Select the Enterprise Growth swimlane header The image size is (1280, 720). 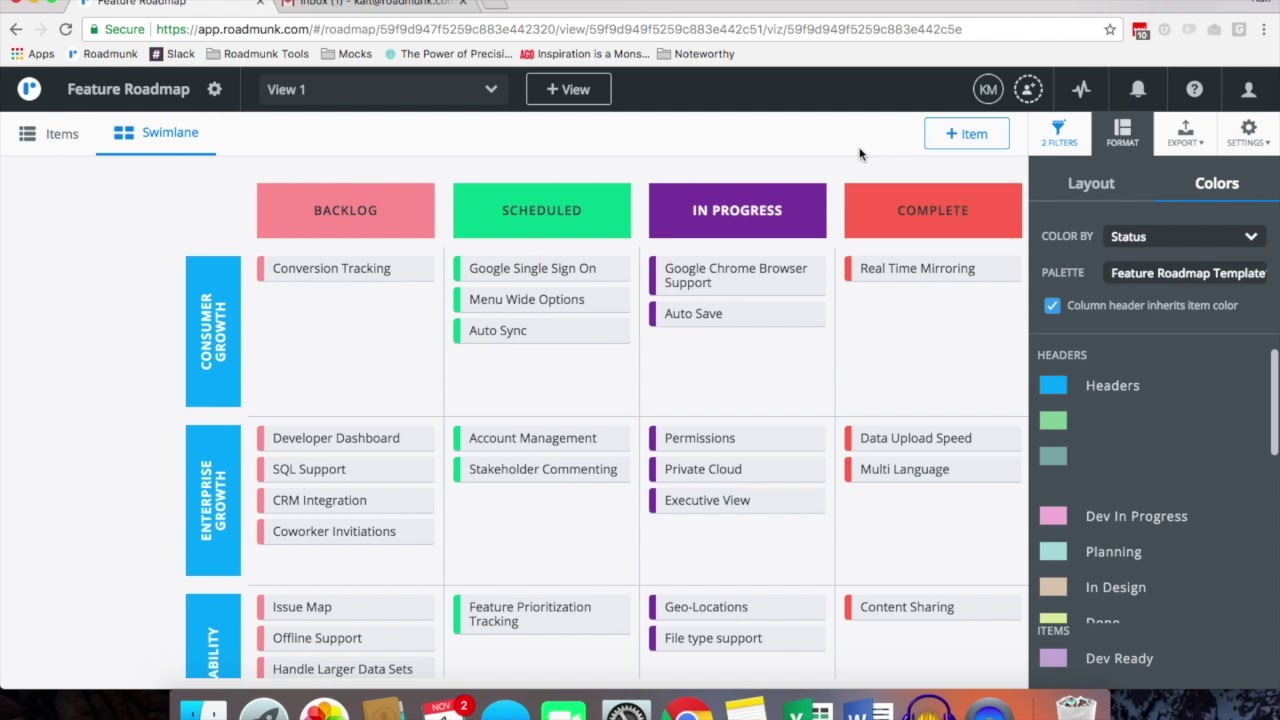tap(213, 500)
